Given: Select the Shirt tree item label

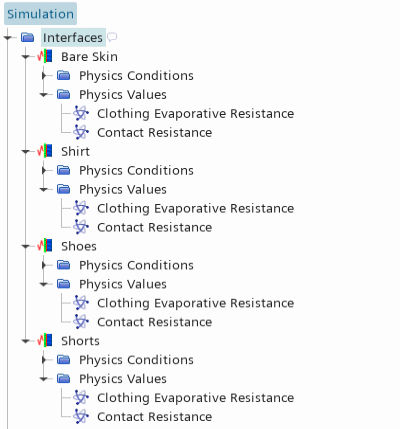Looking at the screenshot, I should point(75,151).
